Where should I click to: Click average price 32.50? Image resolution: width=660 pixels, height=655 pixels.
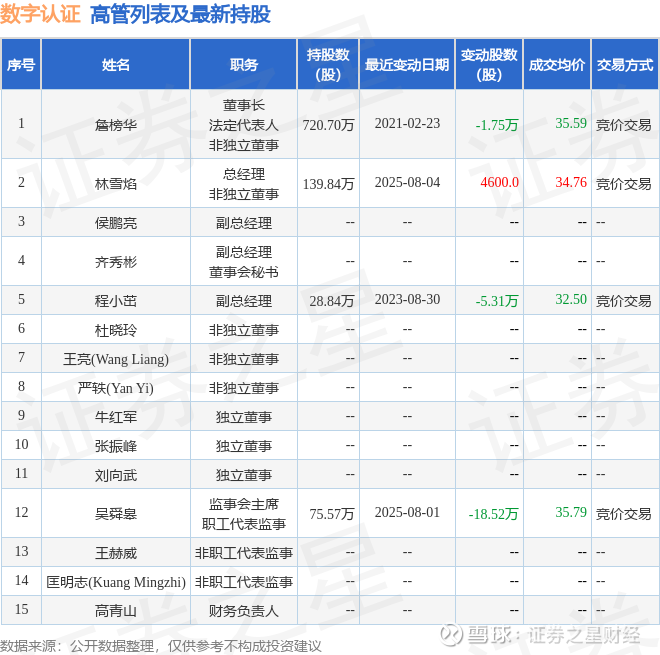click(571, 299)
